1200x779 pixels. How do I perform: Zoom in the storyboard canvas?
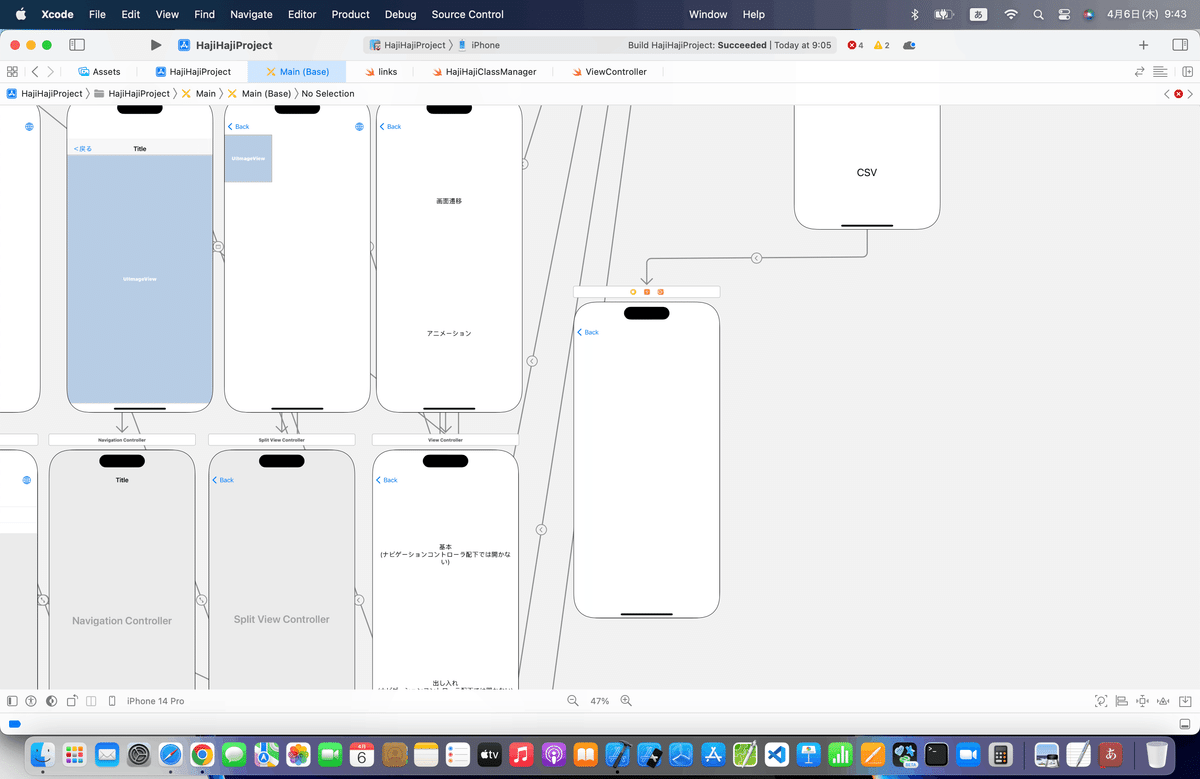(x=626, y=701)
